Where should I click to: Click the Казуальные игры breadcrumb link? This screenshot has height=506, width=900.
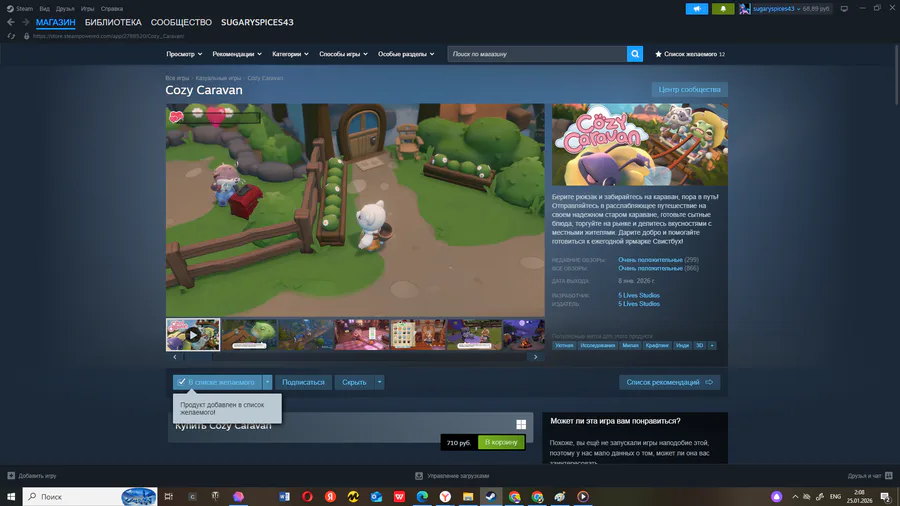pyautogui.click(x=218, y=78)
